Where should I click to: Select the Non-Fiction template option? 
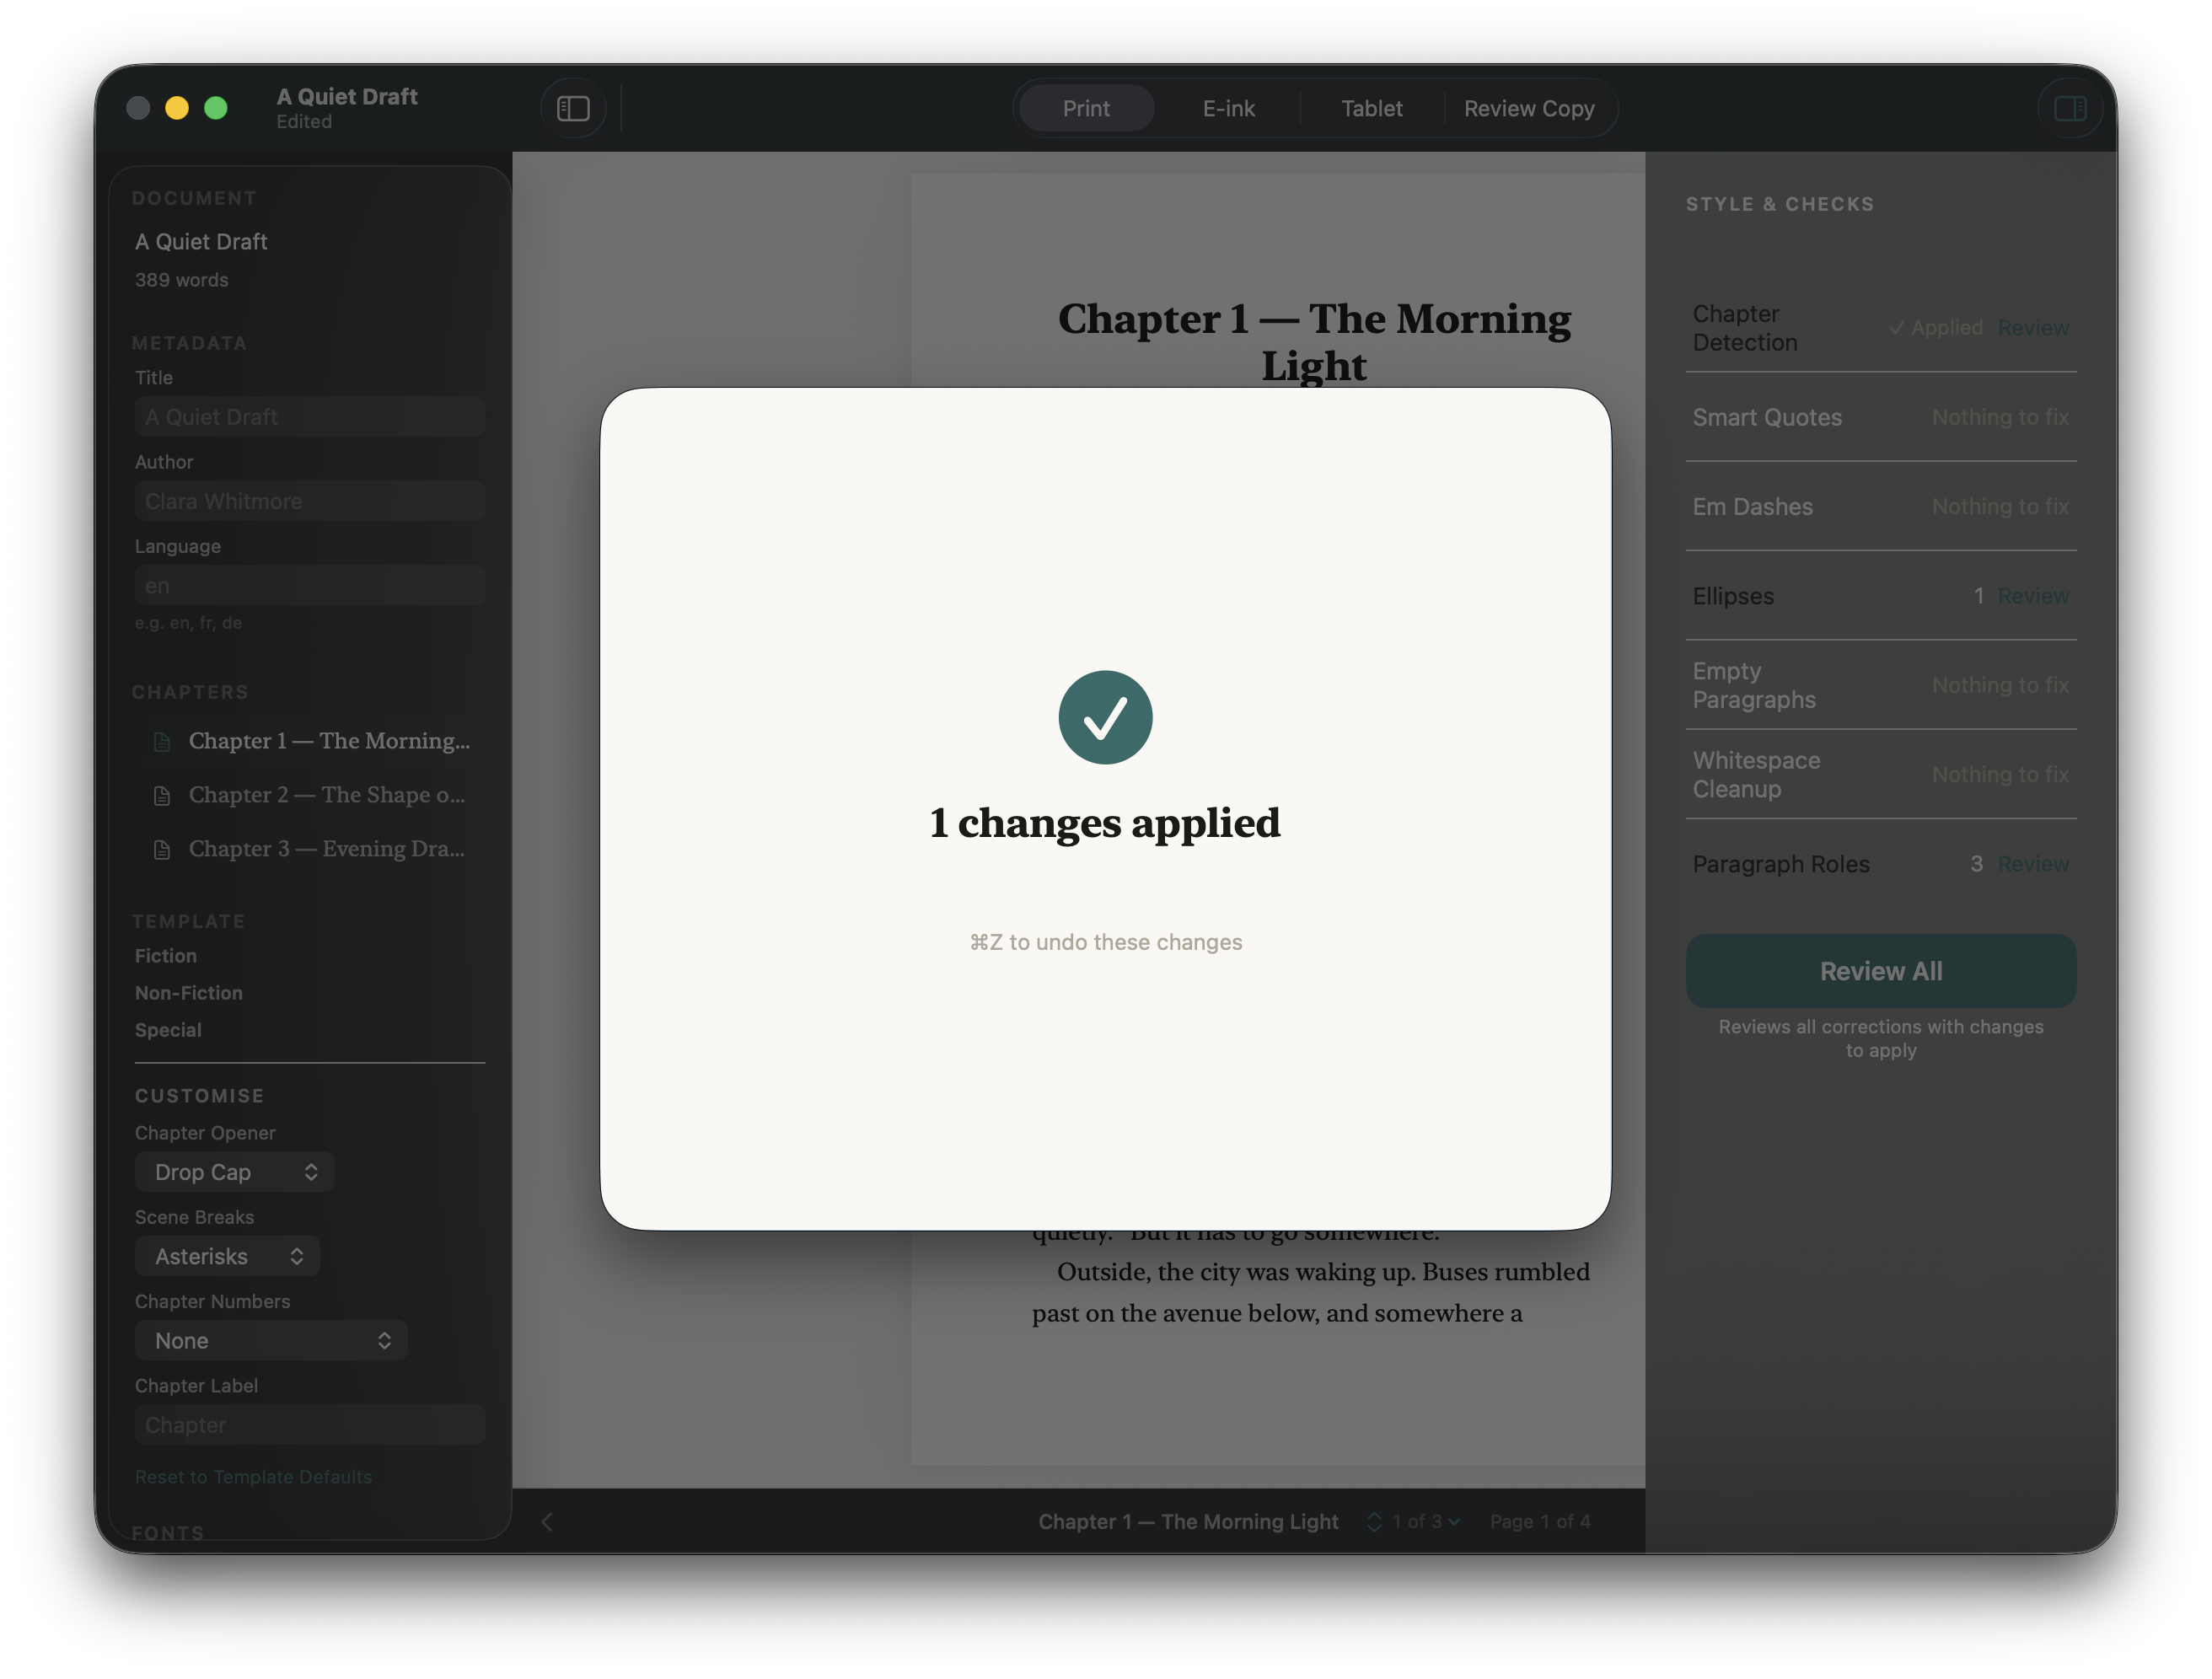(x=189, y=993)
